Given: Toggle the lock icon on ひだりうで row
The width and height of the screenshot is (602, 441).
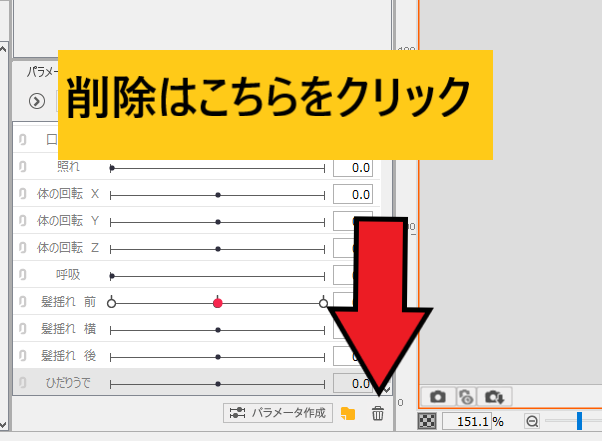Looking at the screenshot, I should coord(23,383).
